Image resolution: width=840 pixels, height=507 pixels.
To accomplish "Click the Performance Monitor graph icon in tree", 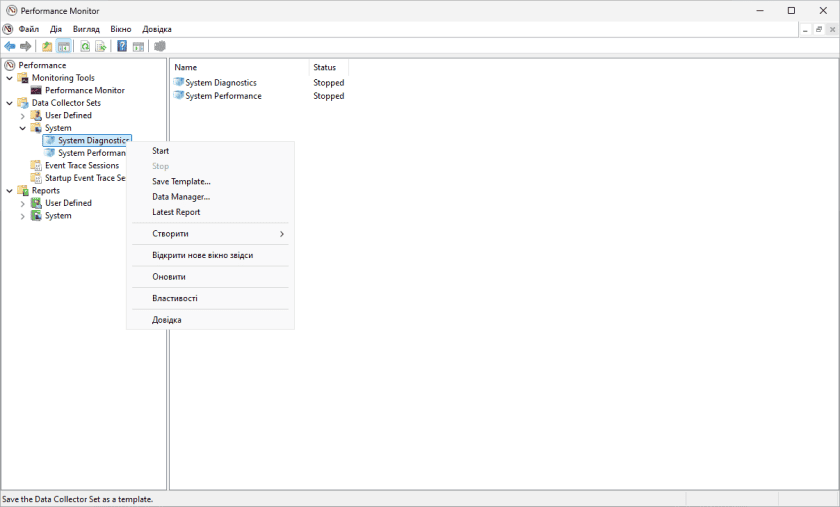I will tap(36, 90).
